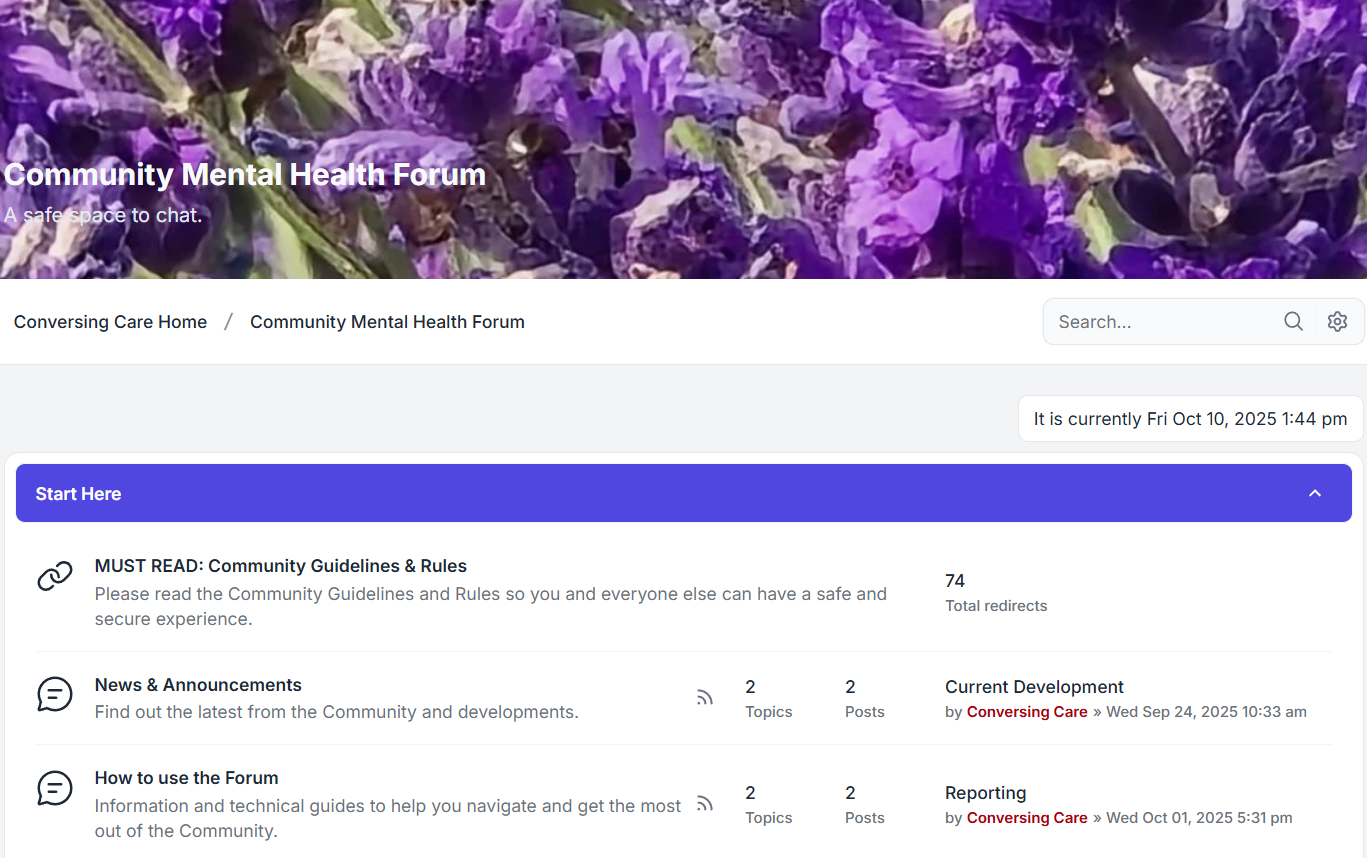Screen dimensions: 1367x858
Task: Open Conversing Care profile next to Sep 24 post
Action: (x=1027, y=712)
